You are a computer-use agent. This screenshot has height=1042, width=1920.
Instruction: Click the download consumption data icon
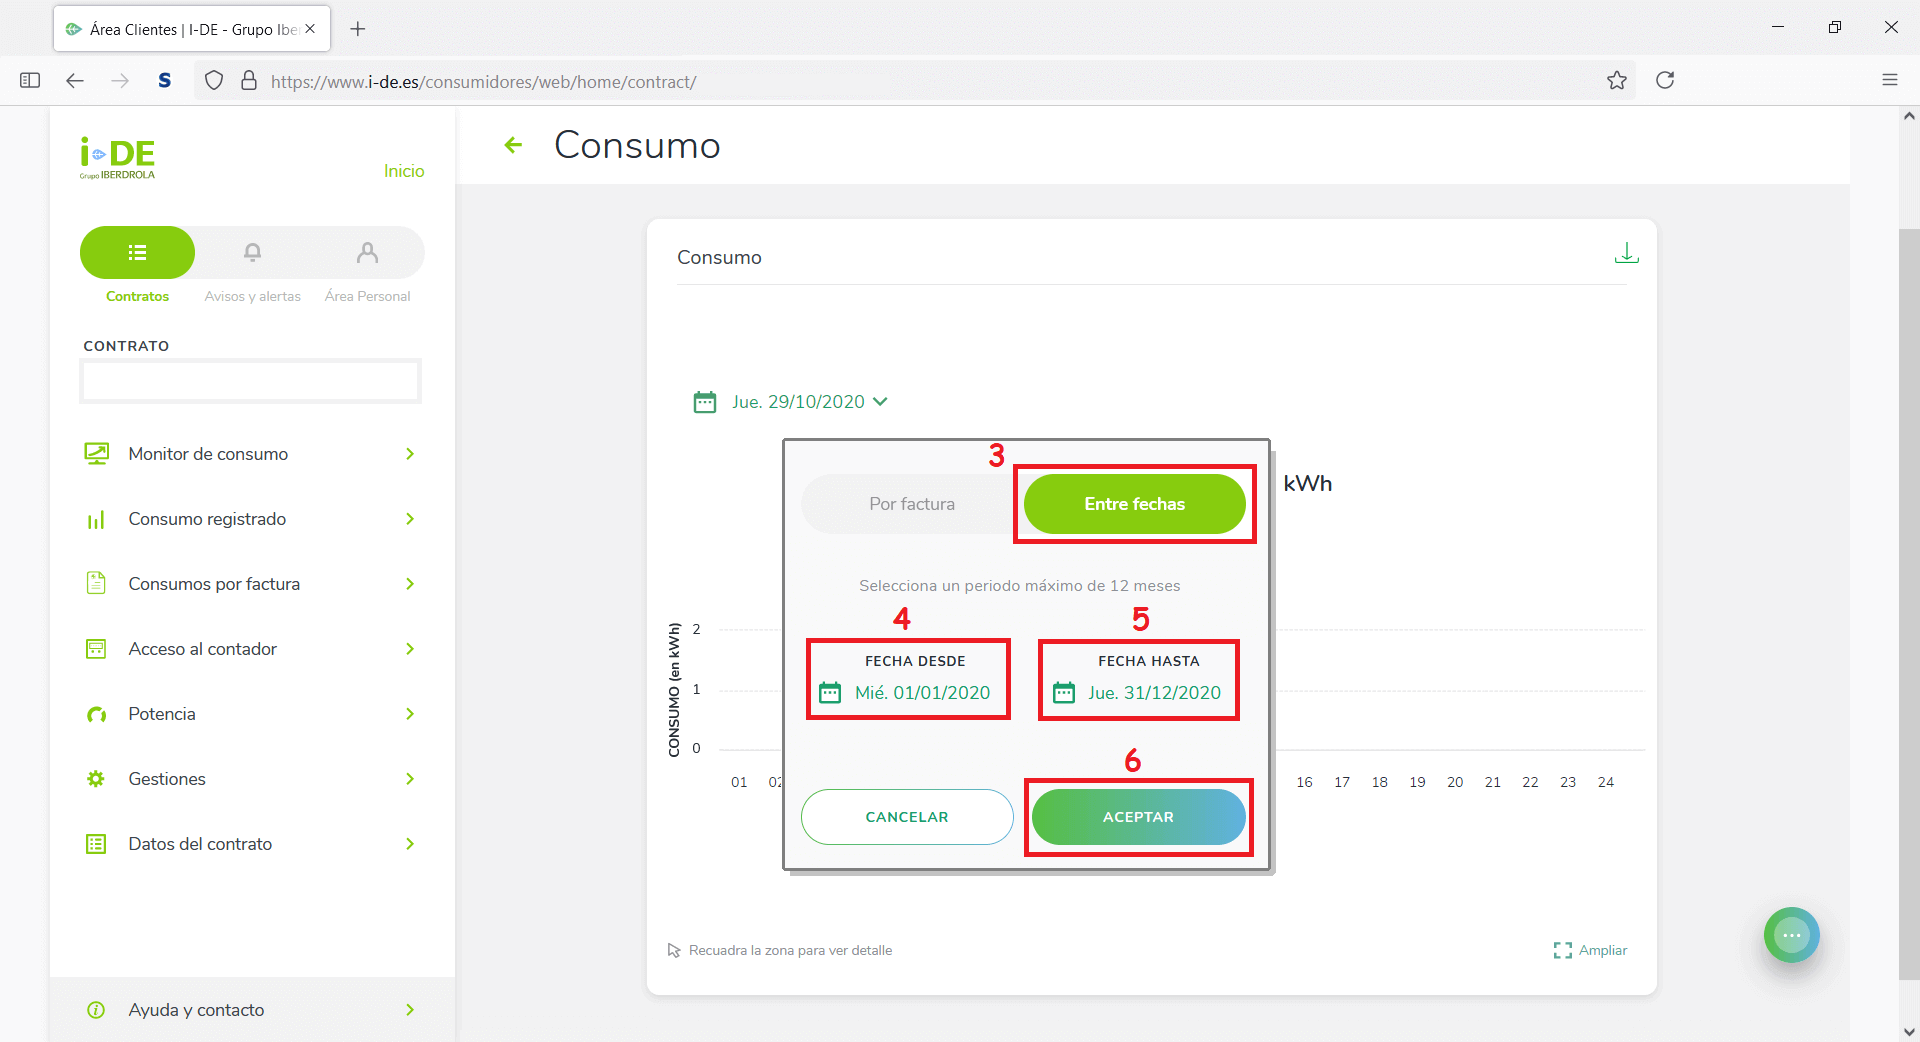pos(1626,254)
